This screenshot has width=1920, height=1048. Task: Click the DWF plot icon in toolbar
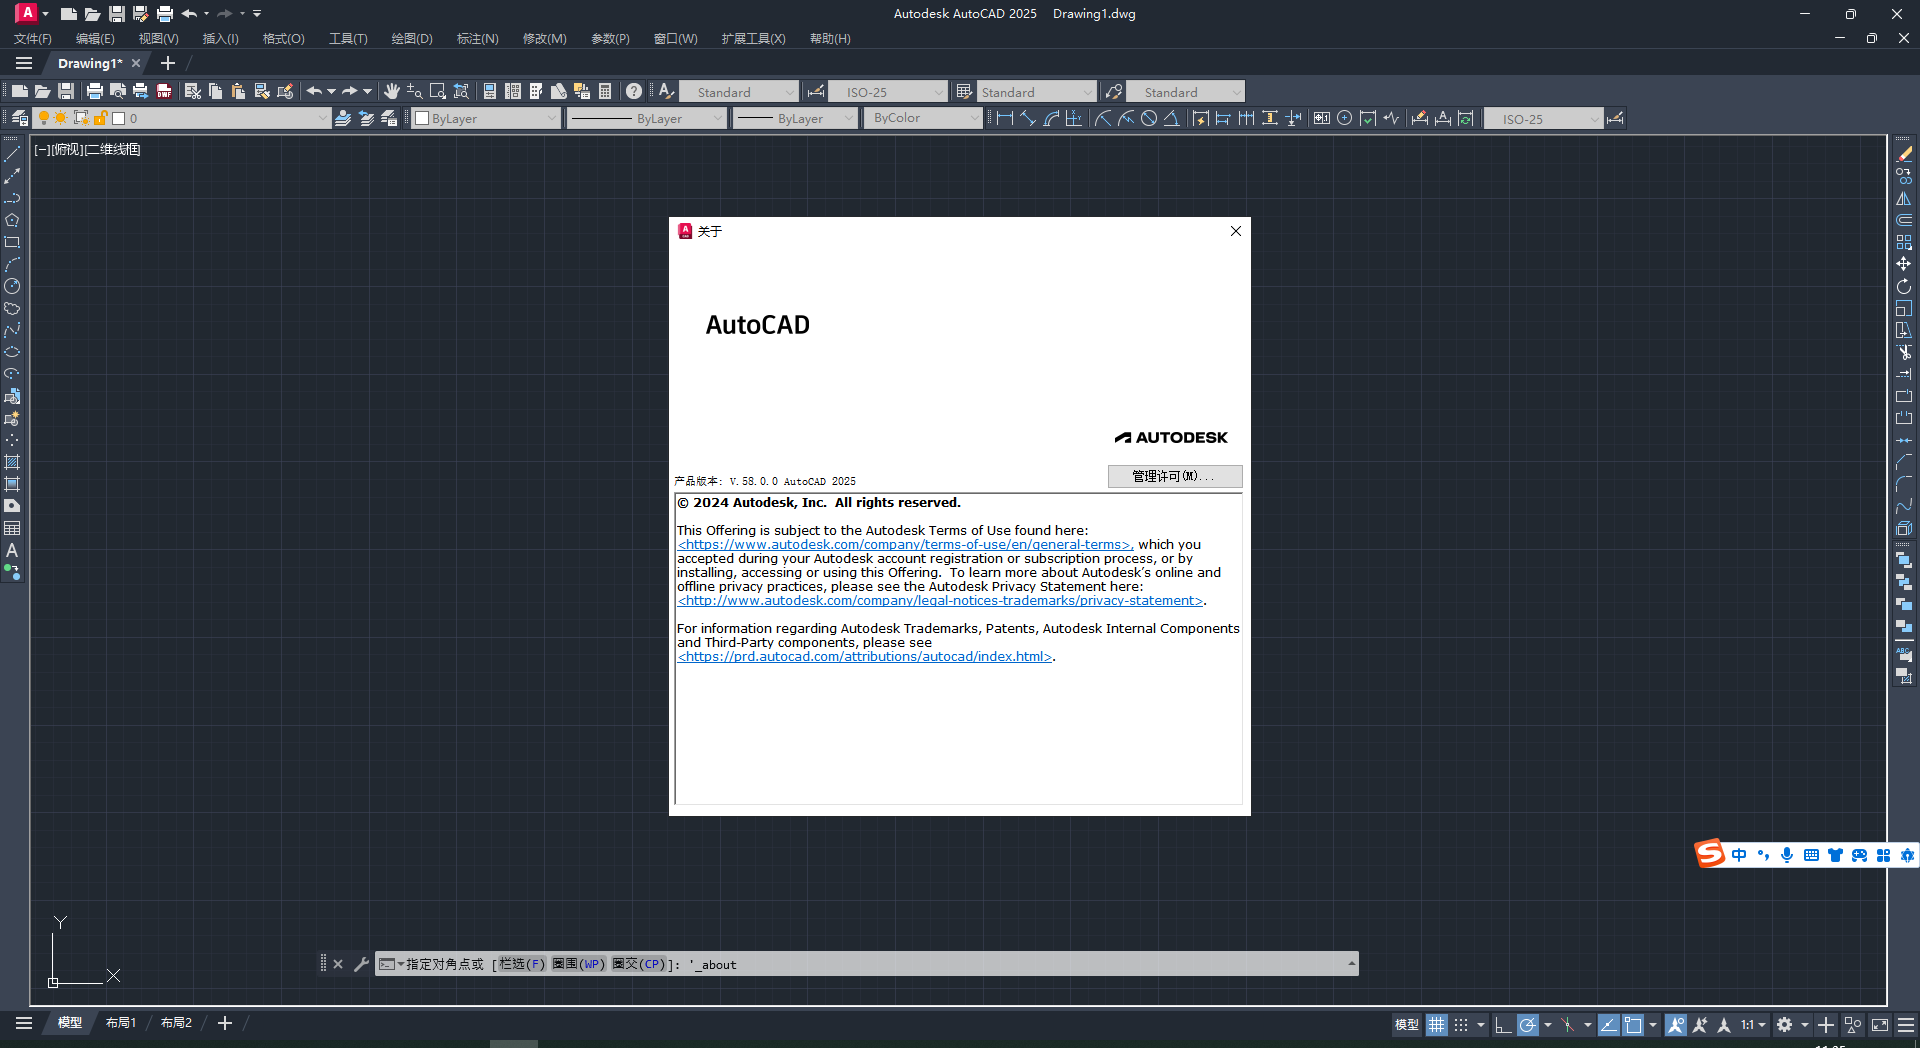pyautogui.click(x=164, y=91)
